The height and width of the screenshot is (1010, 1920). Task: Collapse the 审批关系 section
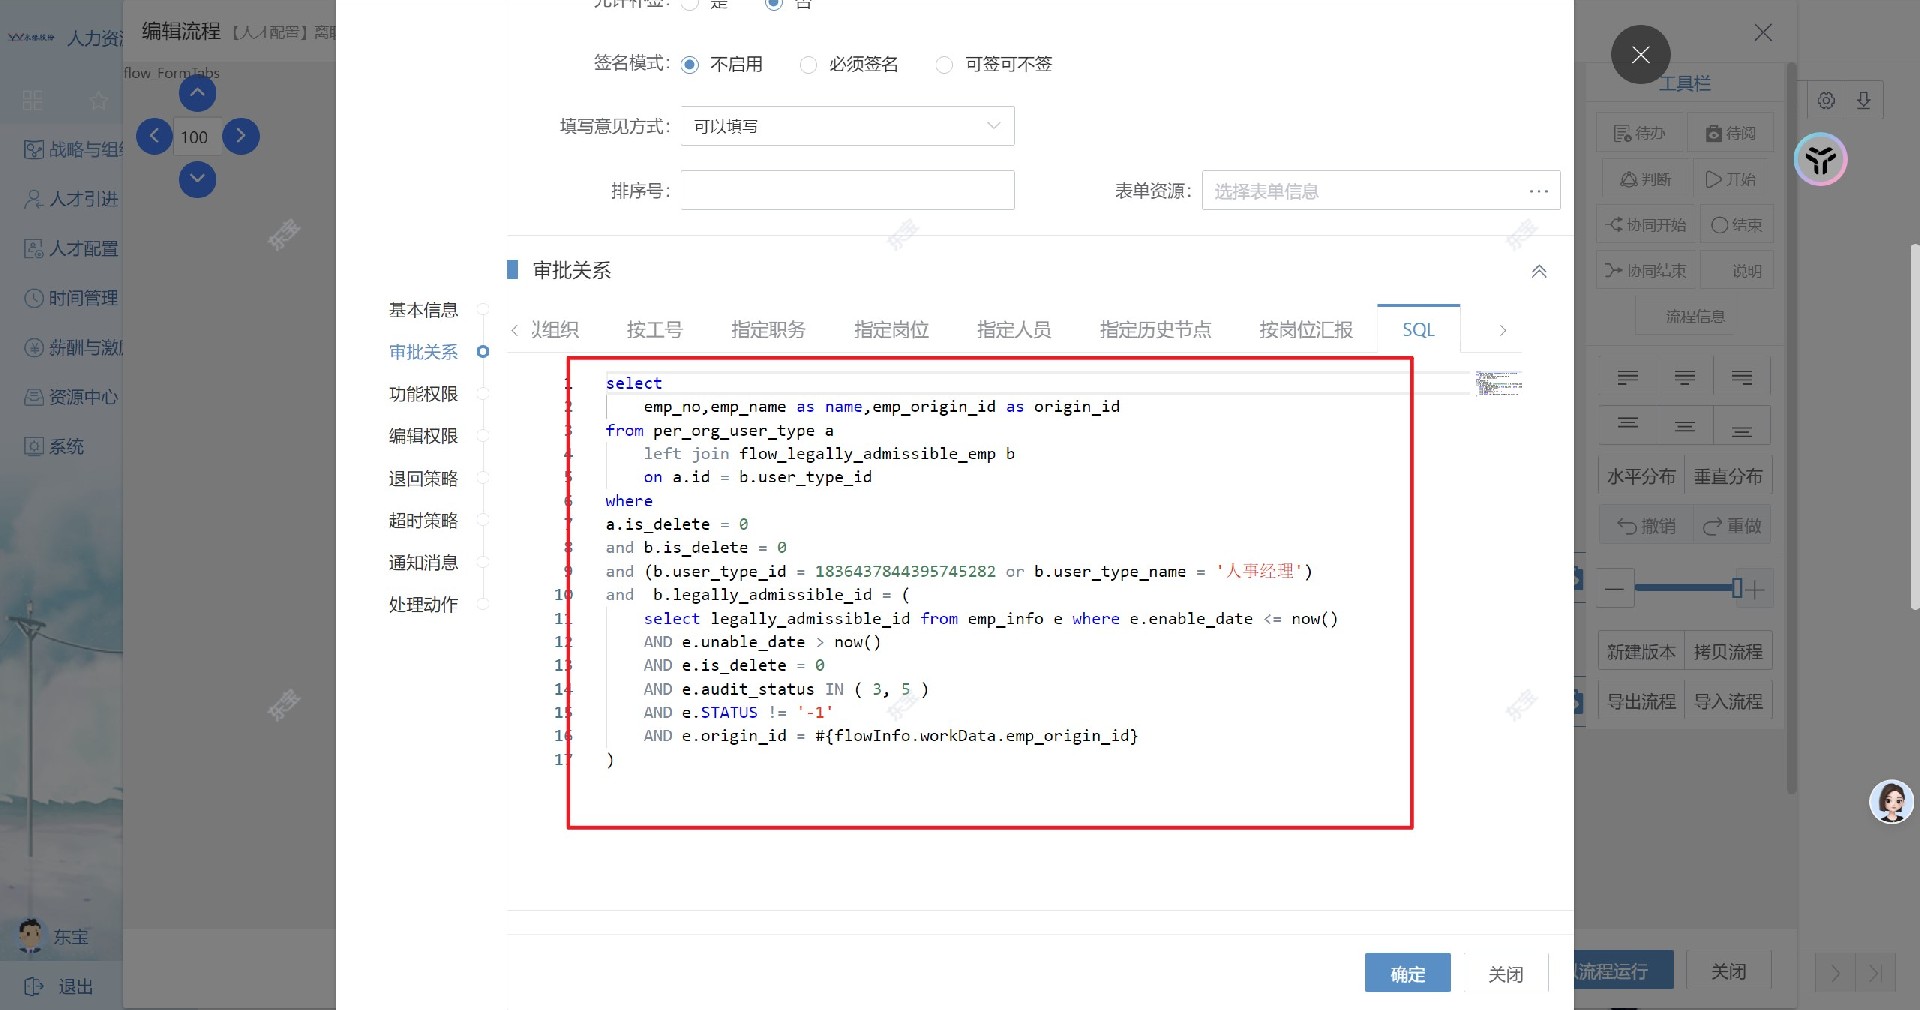point(1539,271)
